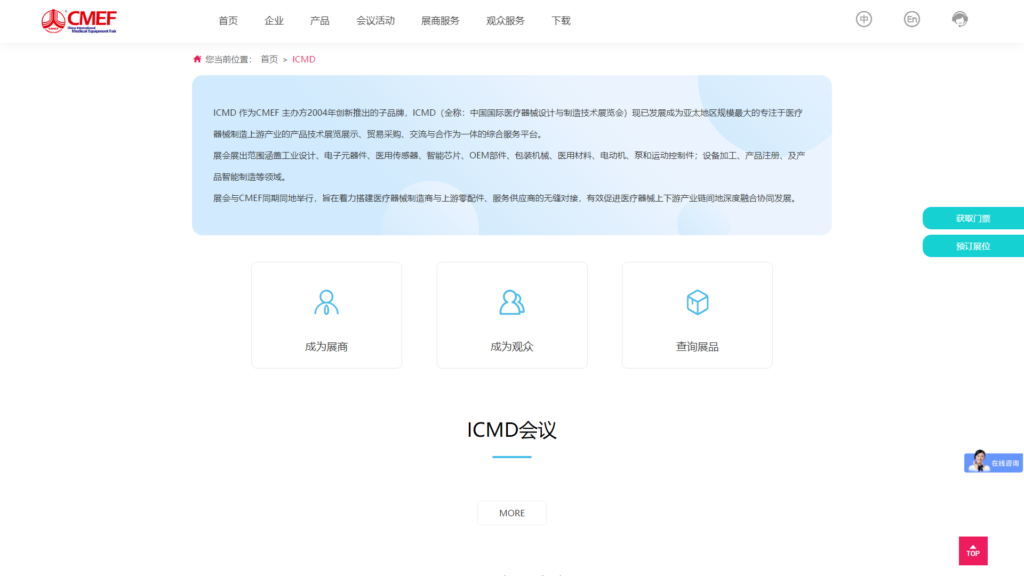Click ICMD breadcrumb link
1024x576 pixels.
[304, 59]
